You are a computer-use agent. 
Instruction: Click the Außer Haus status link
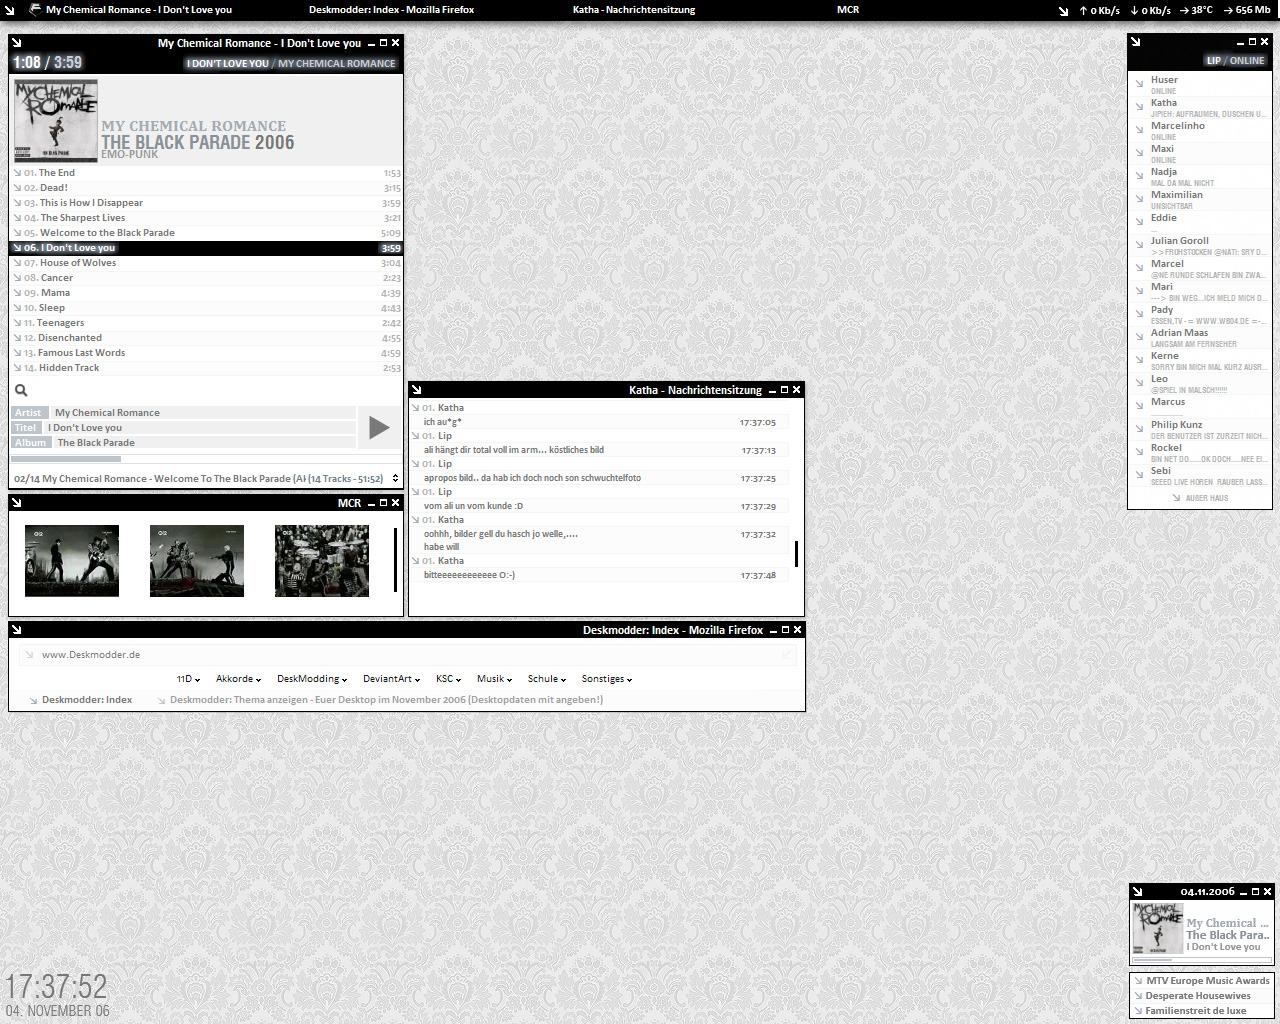coord(1207,498)
